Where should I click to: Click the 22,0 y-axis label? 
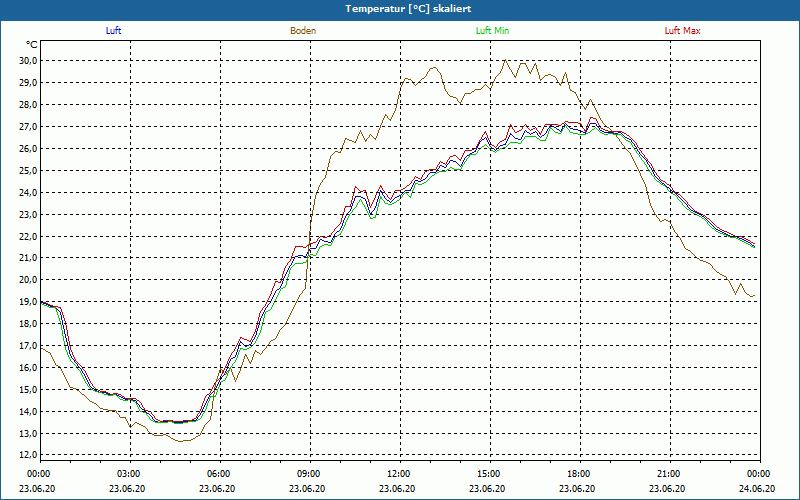(x=29, y=236)
